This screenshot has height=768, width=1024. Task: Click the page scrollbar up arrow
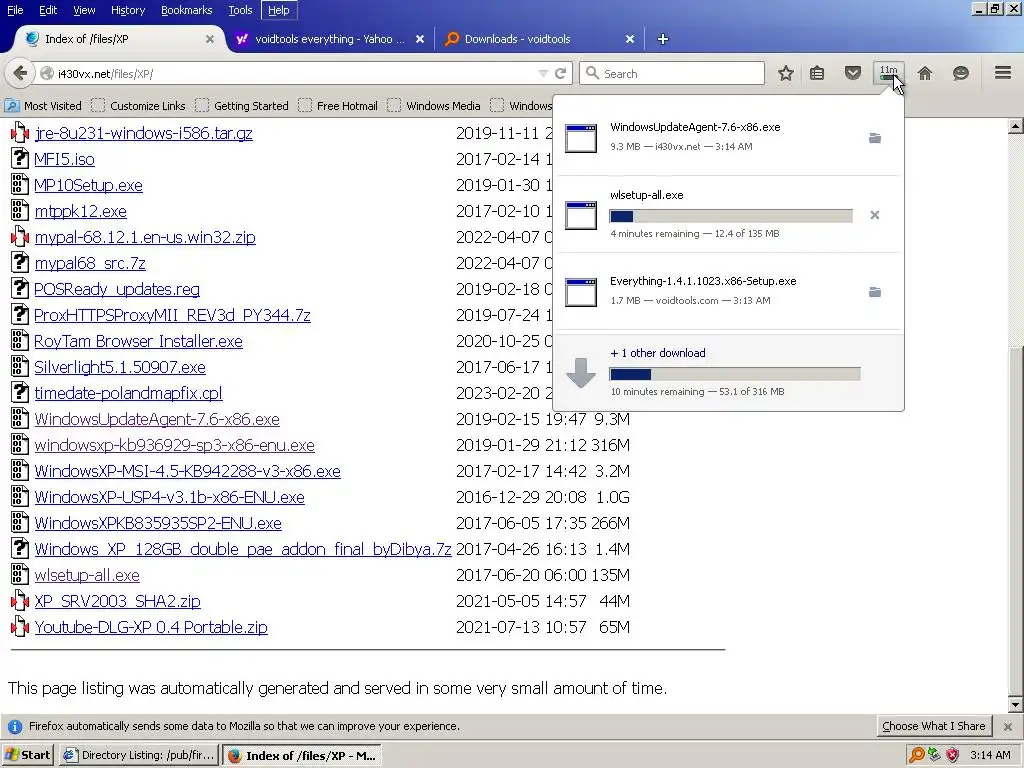tap(1015, 125)
